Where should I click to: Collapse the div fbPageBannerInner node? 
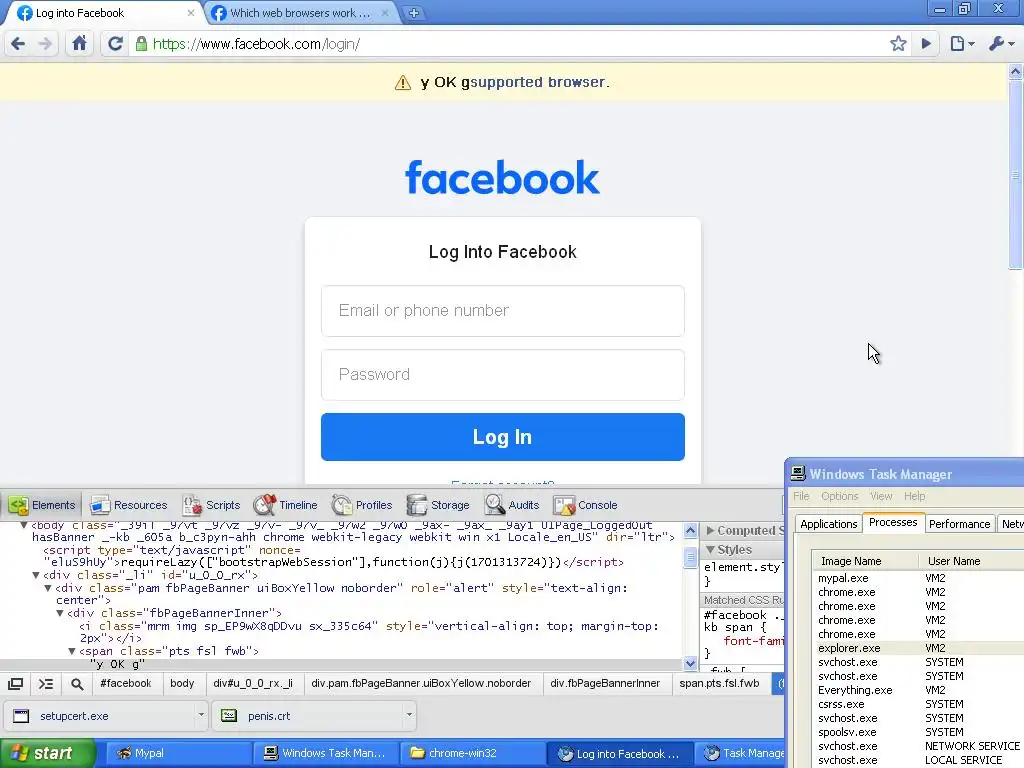(x=59, y=613)
